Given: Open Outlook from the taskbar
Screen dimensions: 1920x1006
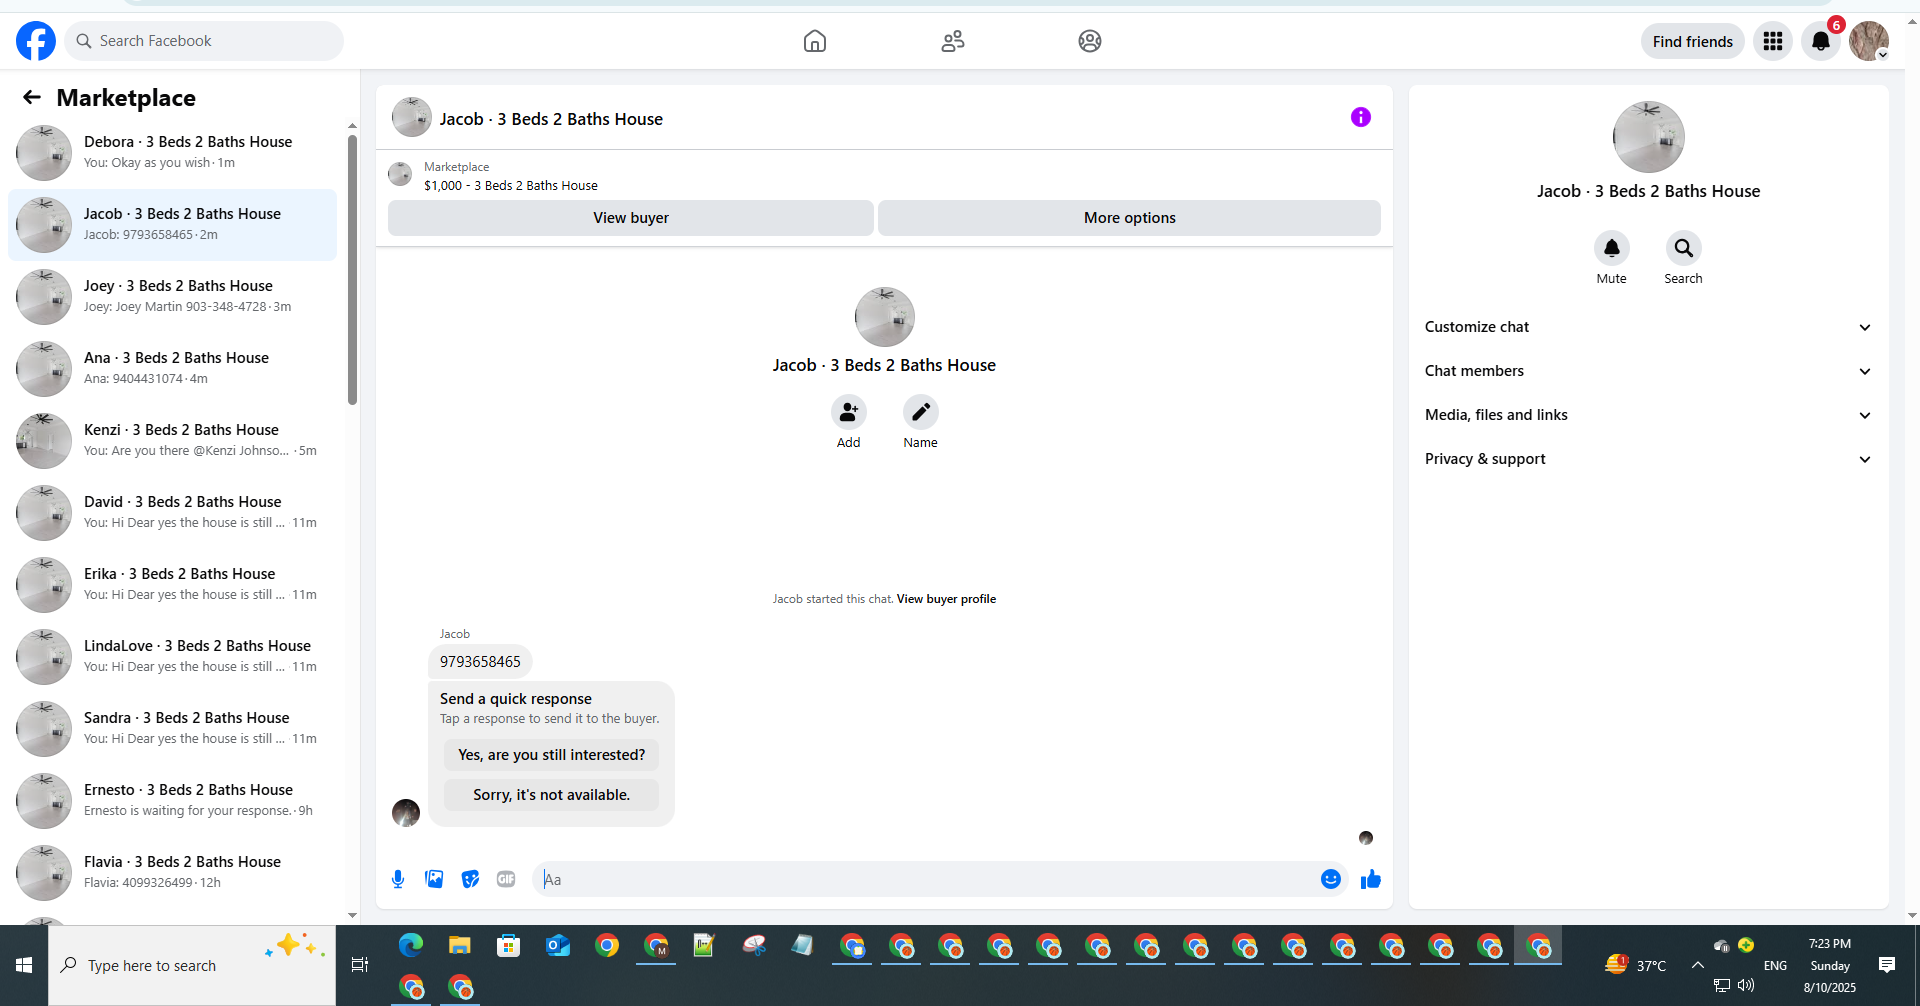Looking at the screenshot, I should point(558,945).
